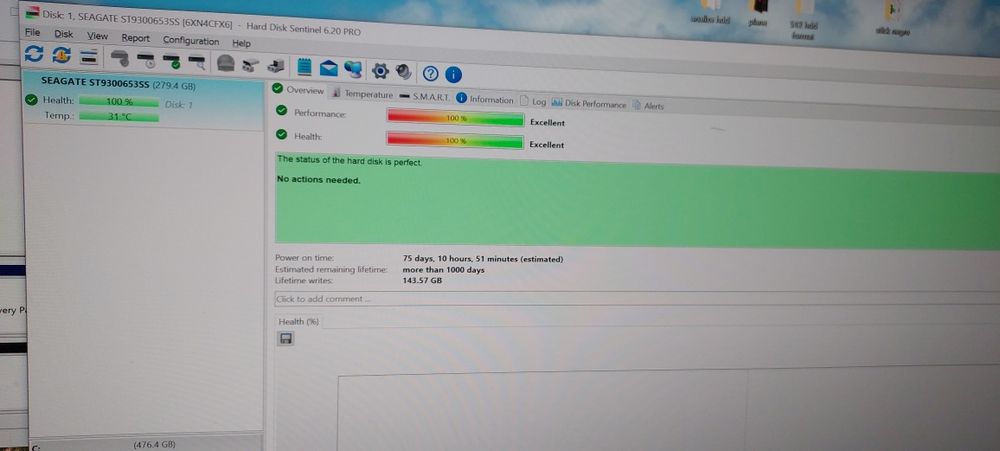Click the left panel Health 100 % bar
The width and height of the screenshot is (1000, 451).
point(119,101)
